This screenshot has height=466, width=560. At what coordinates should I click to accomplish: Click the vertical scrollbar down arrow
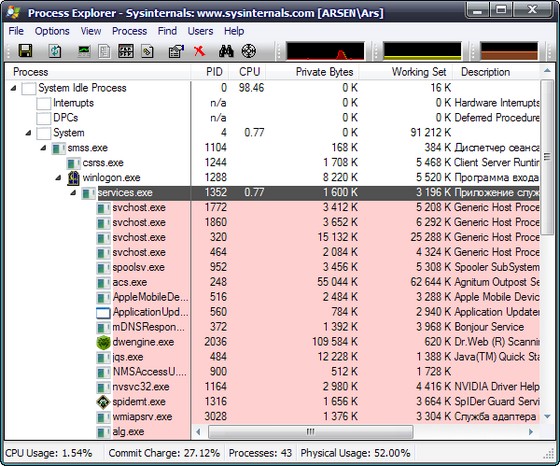pyautogui.click(x=547, y=417)
